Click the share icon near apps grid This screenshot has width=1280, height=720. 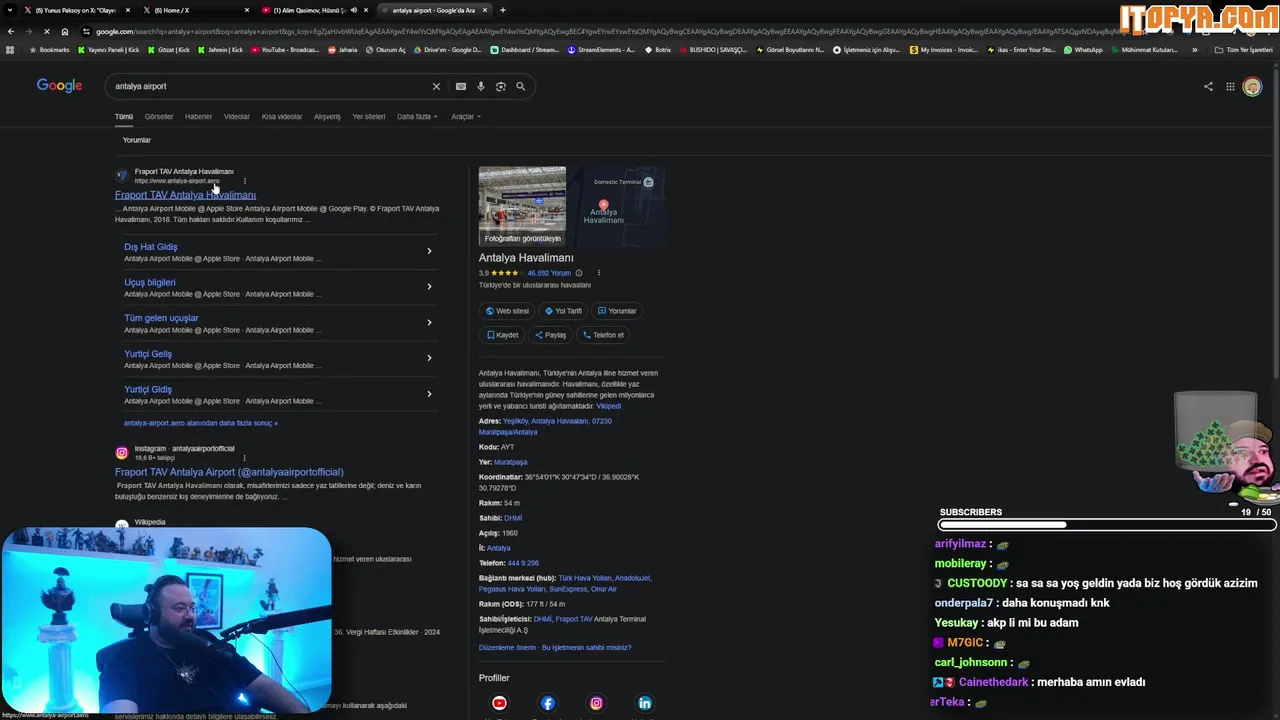point(1208,87)
